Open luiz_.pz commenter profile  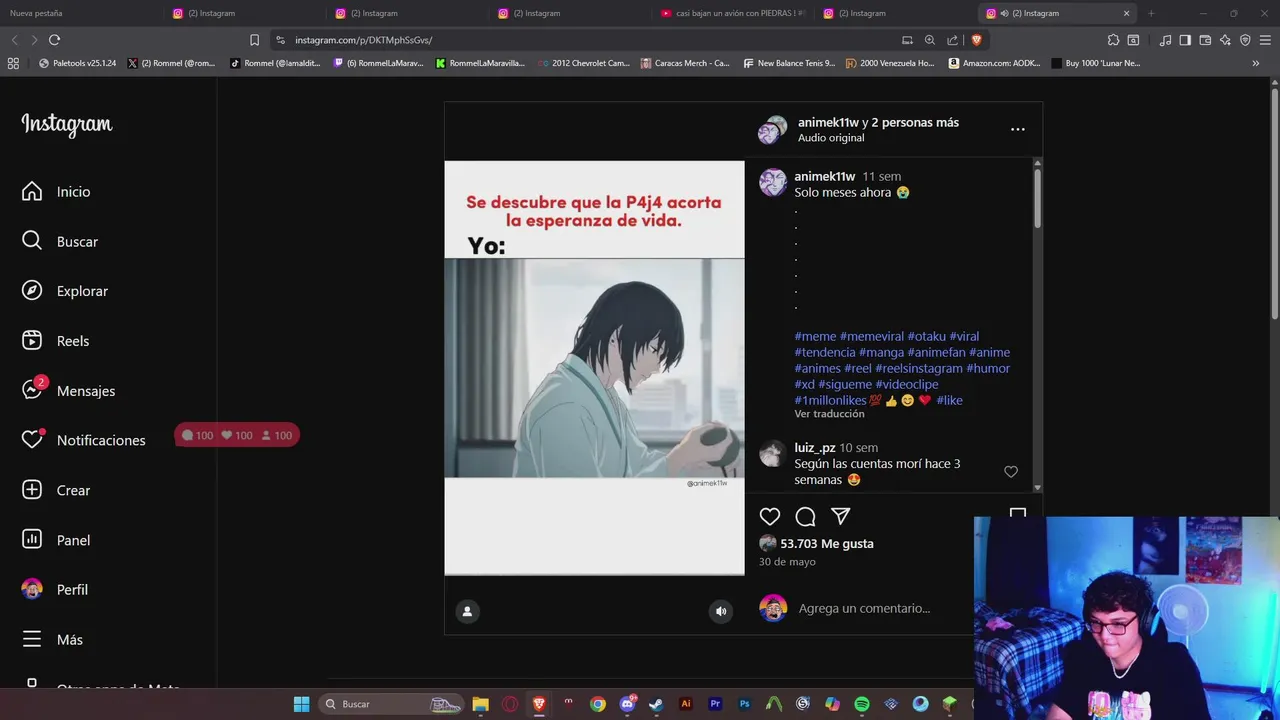(815, 448)
